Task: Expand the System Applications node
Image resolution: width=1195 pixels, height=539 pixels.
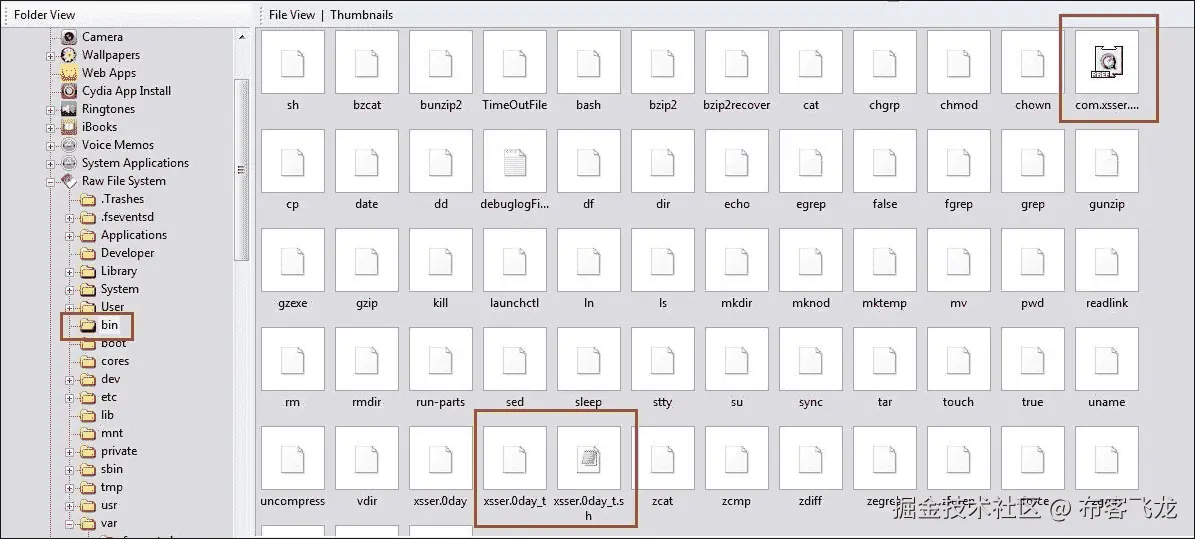Action: pyautogui.click(x=50, y=164)
